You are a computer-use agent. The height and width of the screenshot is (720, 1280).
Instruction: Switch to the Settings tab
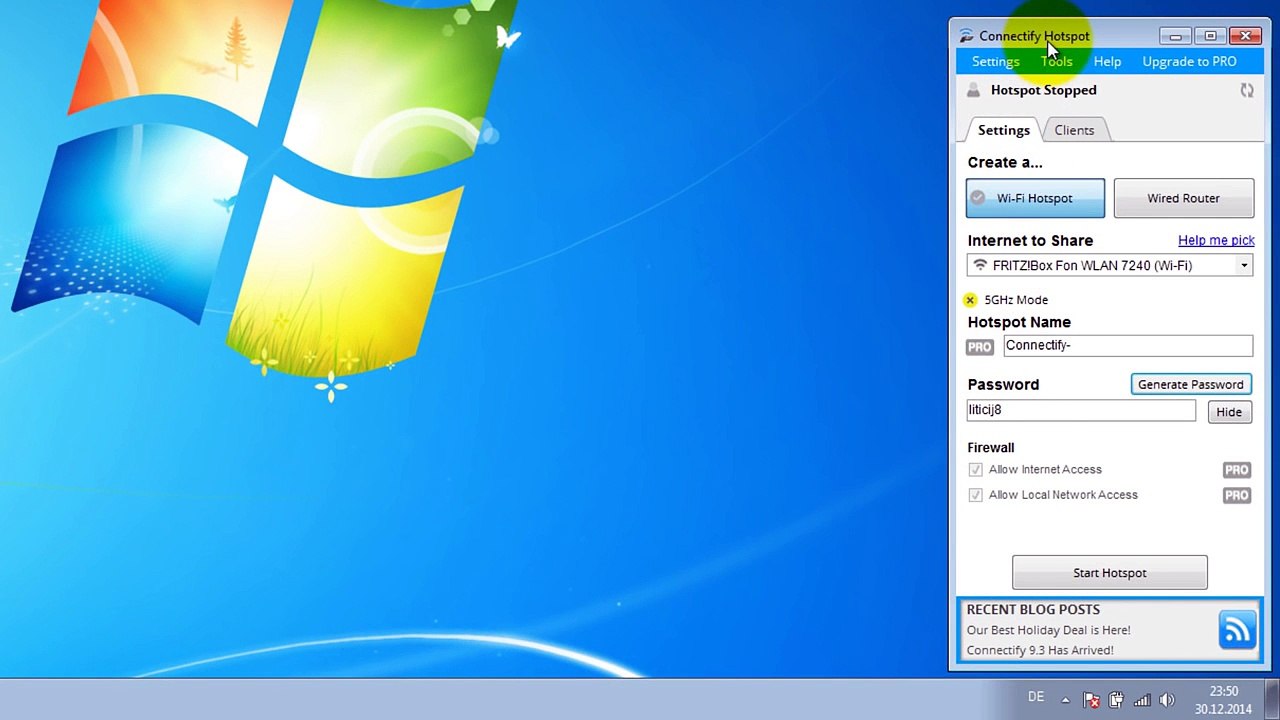[1003, 130]
